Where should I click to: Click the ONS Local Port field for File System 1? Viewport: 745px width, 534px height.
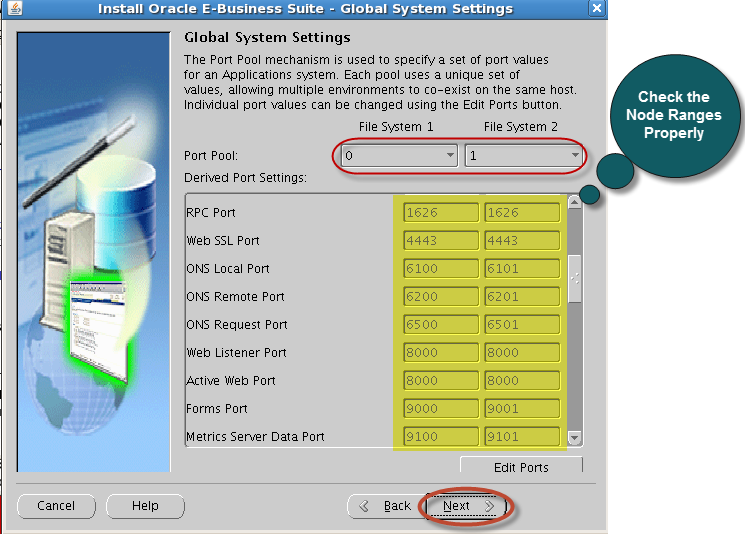(441, 269)
